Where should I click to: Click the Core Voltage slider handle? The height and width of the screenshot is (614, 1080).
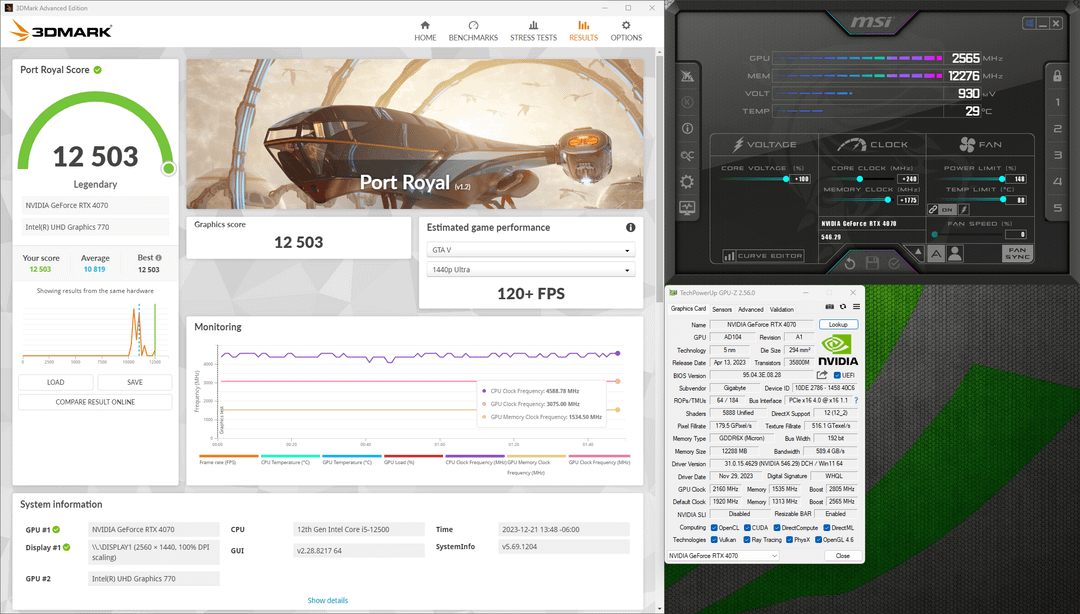(786, 179)
